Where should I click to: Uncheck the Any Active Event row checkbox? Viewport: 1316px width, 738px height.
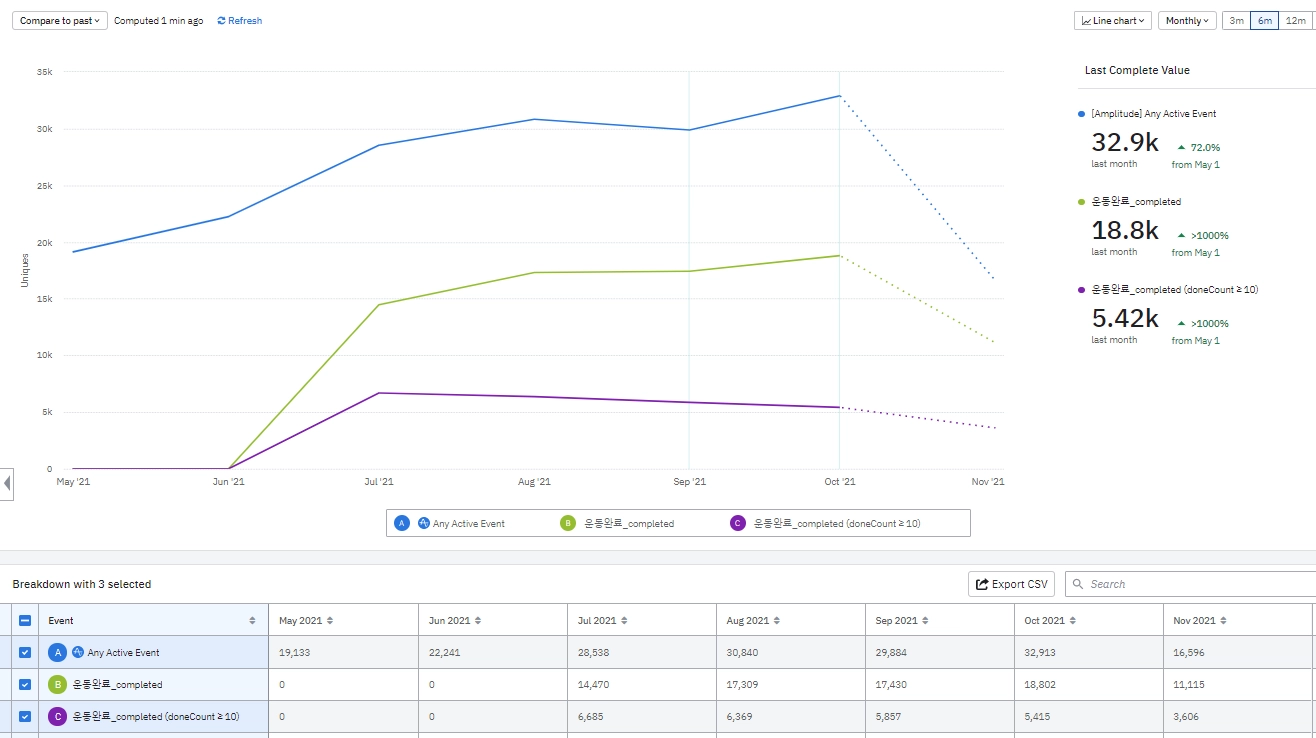pyautogui.click(x=25, y=653)
